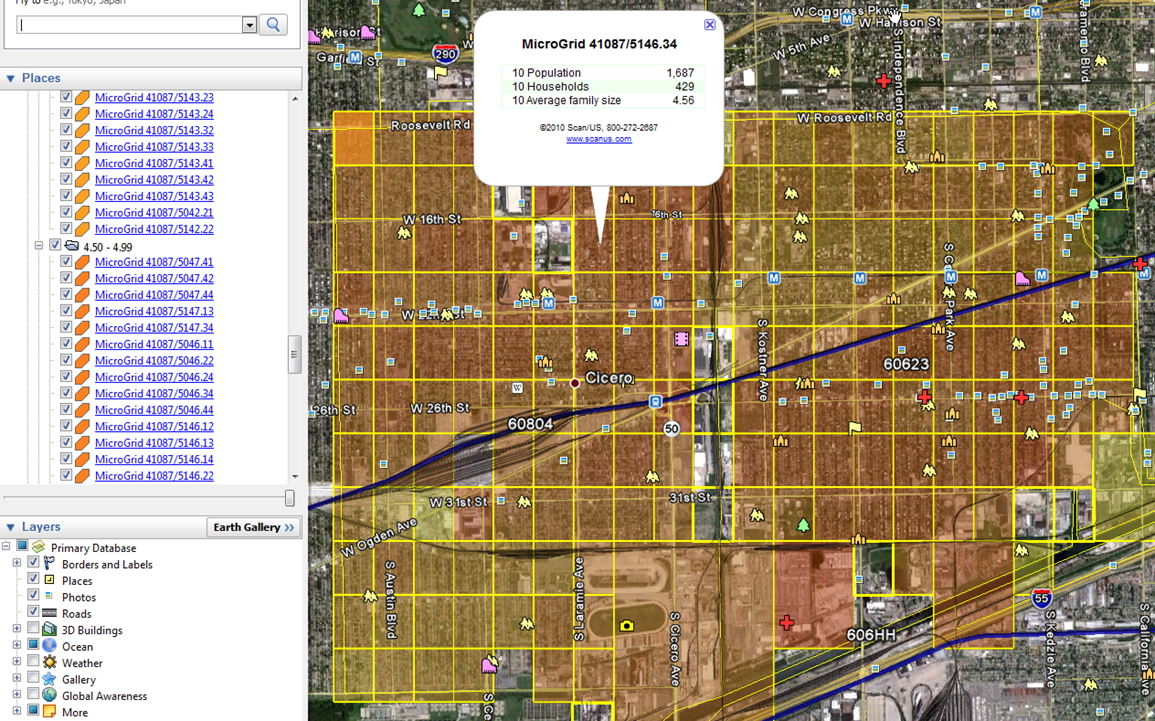Click the Weather layer sun icon
The height and width of the screenshot is (721, 1155).
click(50, 663)
